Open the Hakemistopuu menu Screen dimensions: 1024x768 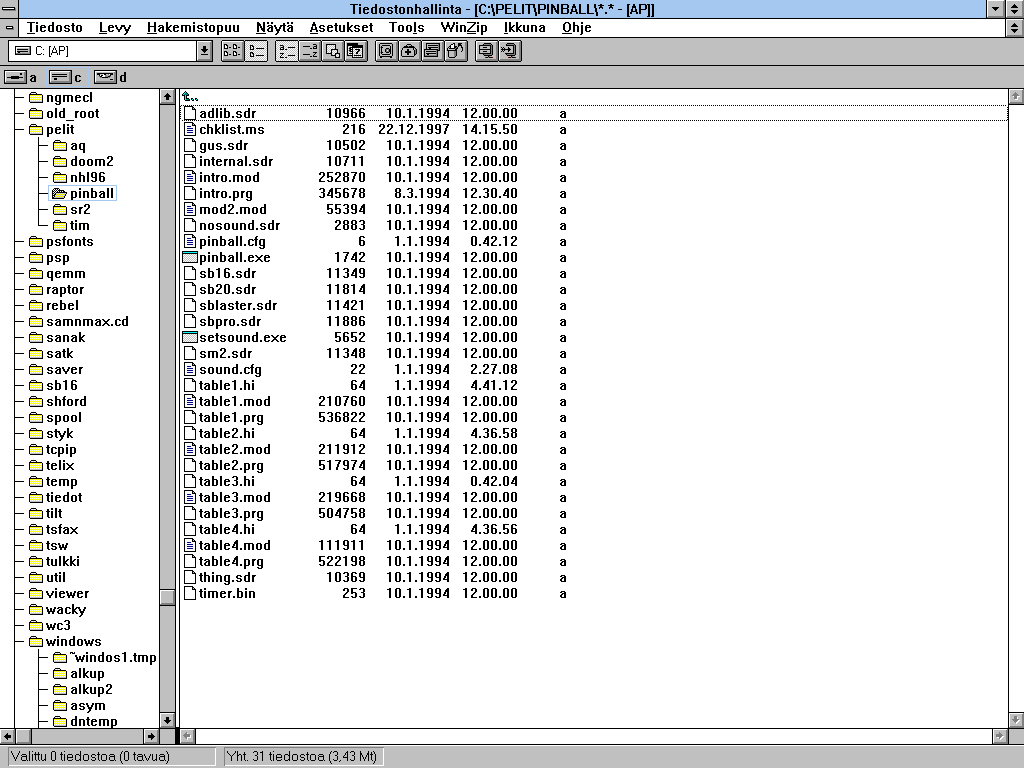pyautogui.click(x=193, y=27)
